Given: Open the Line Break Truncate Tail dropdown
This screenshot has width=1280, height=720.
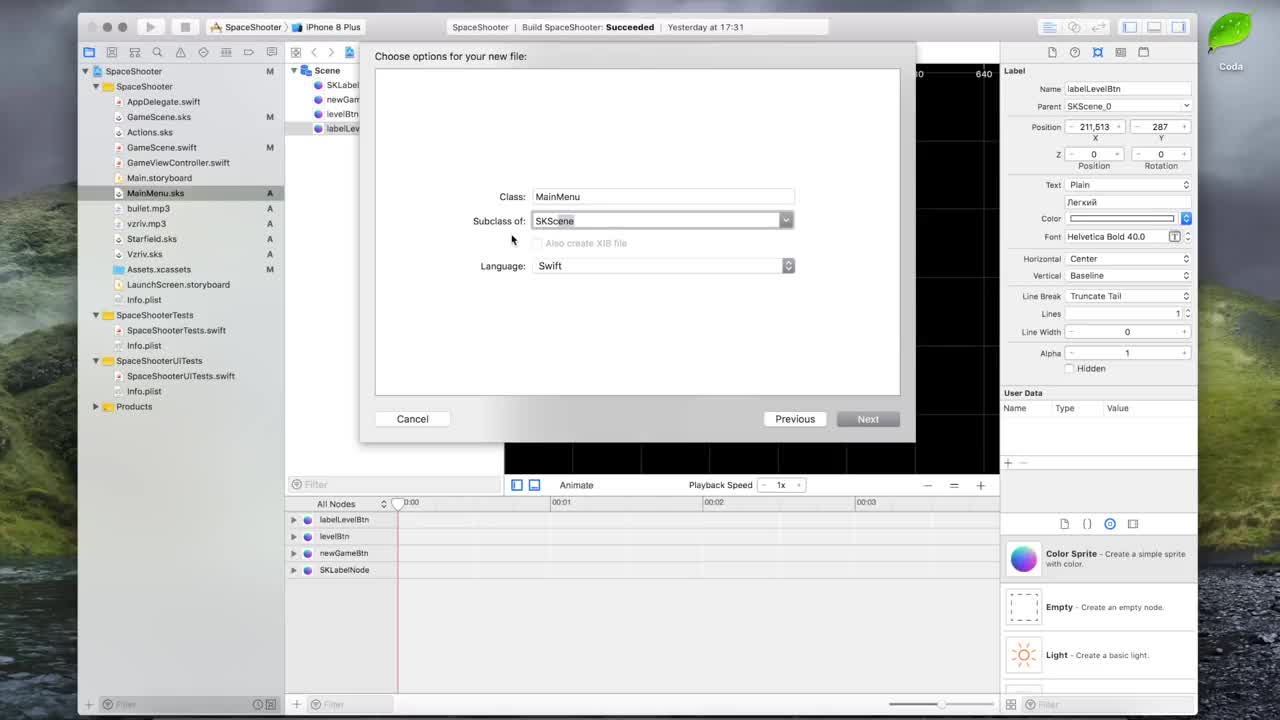Looking at the screenshot, I should tap(1128, 296).
